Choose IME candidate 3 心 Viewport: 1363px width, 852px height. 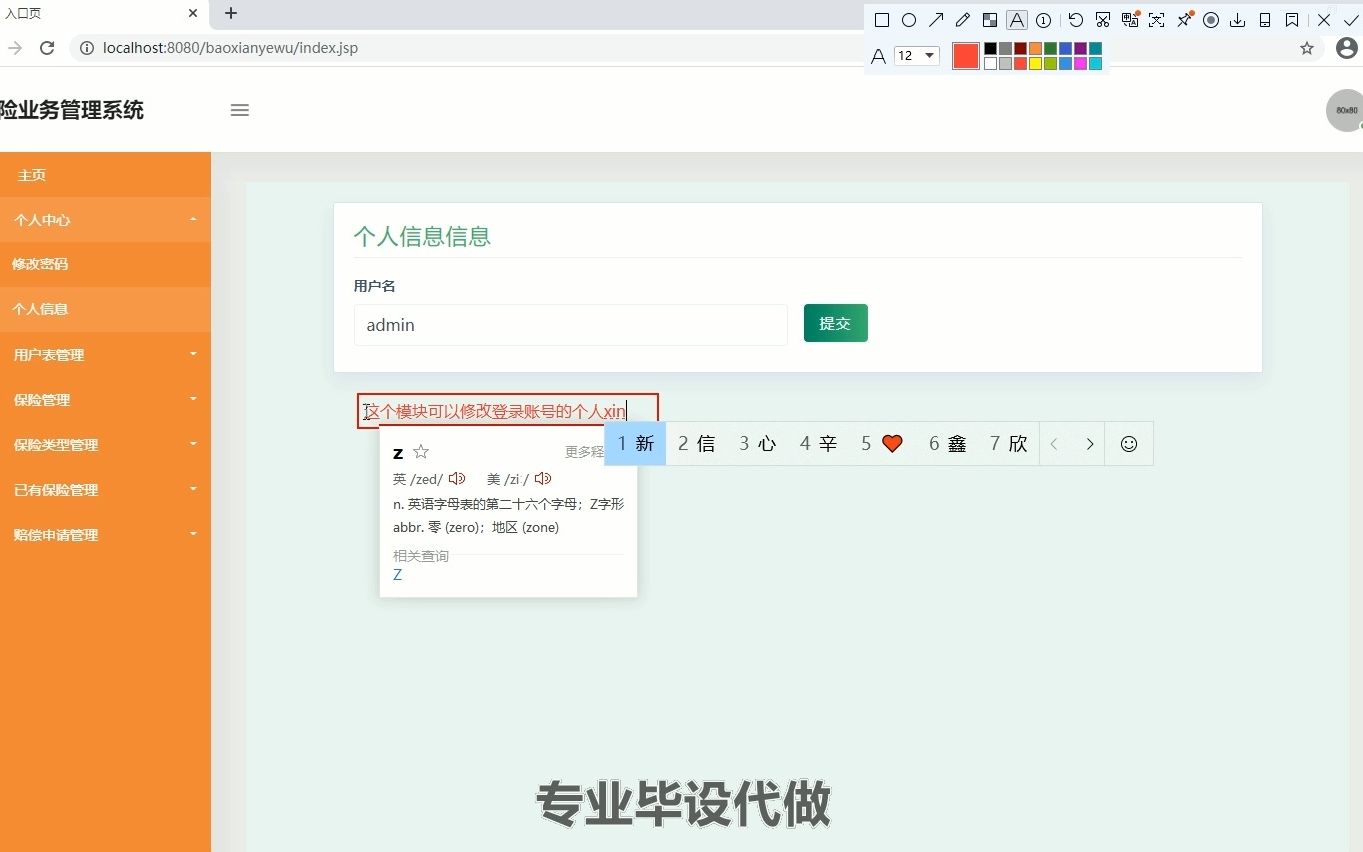[x=757, y=444]
